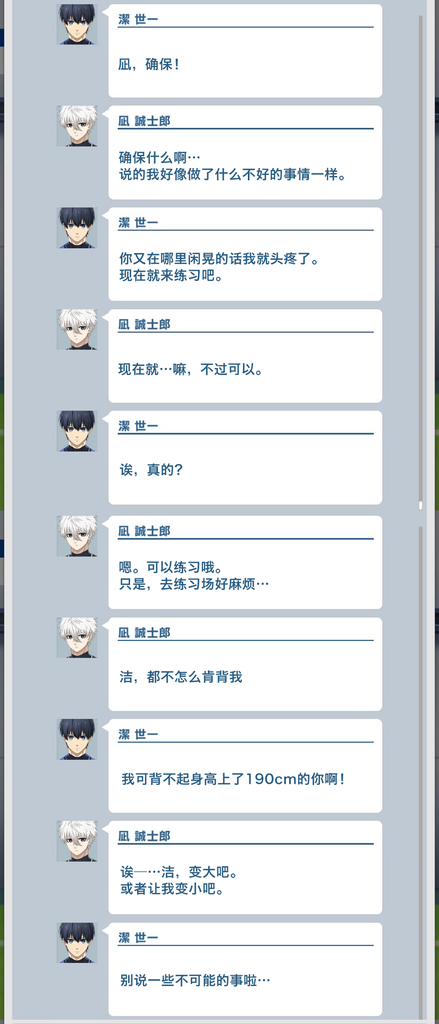Click Isagi's avatar beside the '凪,确保!' message
Screen dimensions: 439x1024
77,24
